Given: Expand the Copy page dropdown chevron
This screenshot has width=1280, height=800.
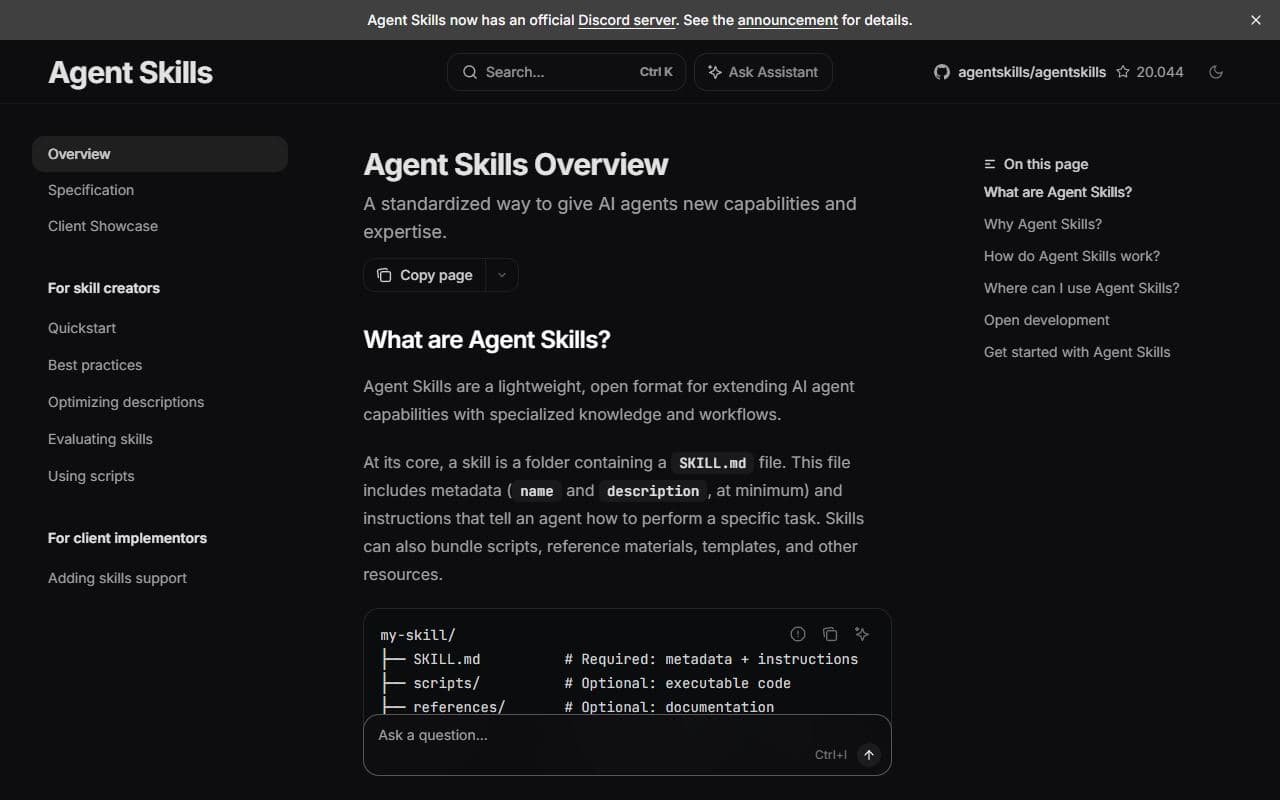Looking at the screenshot, I should coord(502,275).
